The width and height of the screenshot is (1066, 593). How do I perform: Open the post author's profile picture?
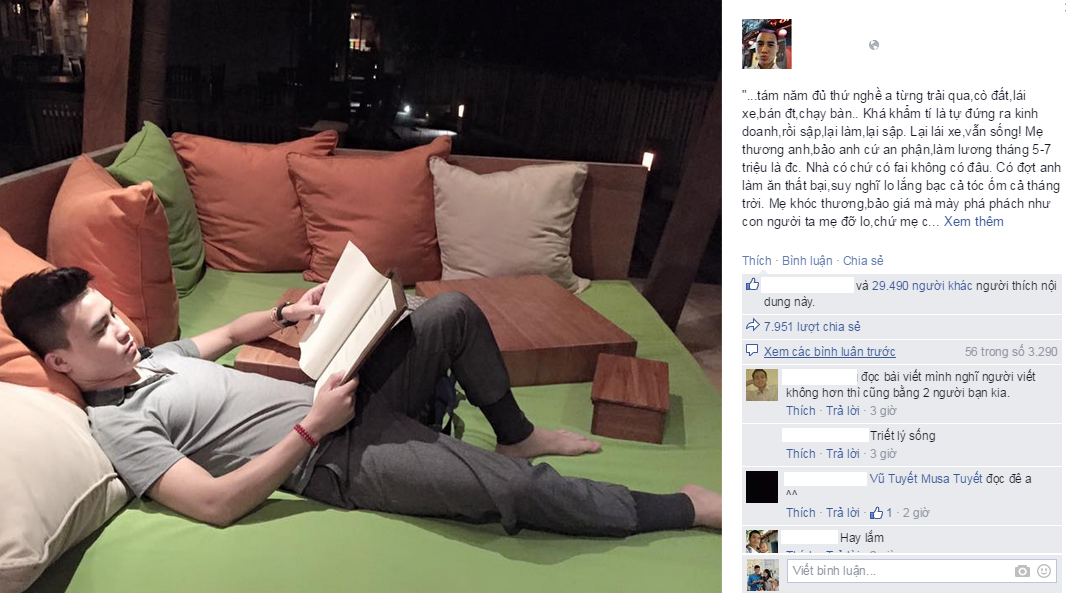766,44
